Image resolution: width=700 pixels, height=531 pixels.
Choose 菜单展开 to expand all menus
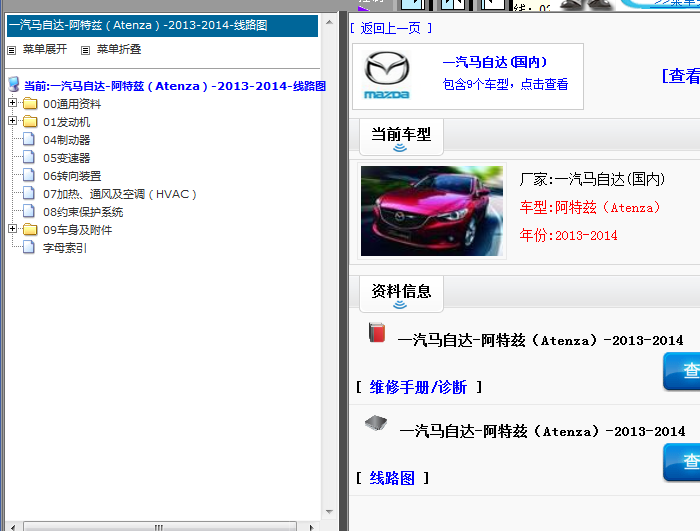click(x=45, y=49)
